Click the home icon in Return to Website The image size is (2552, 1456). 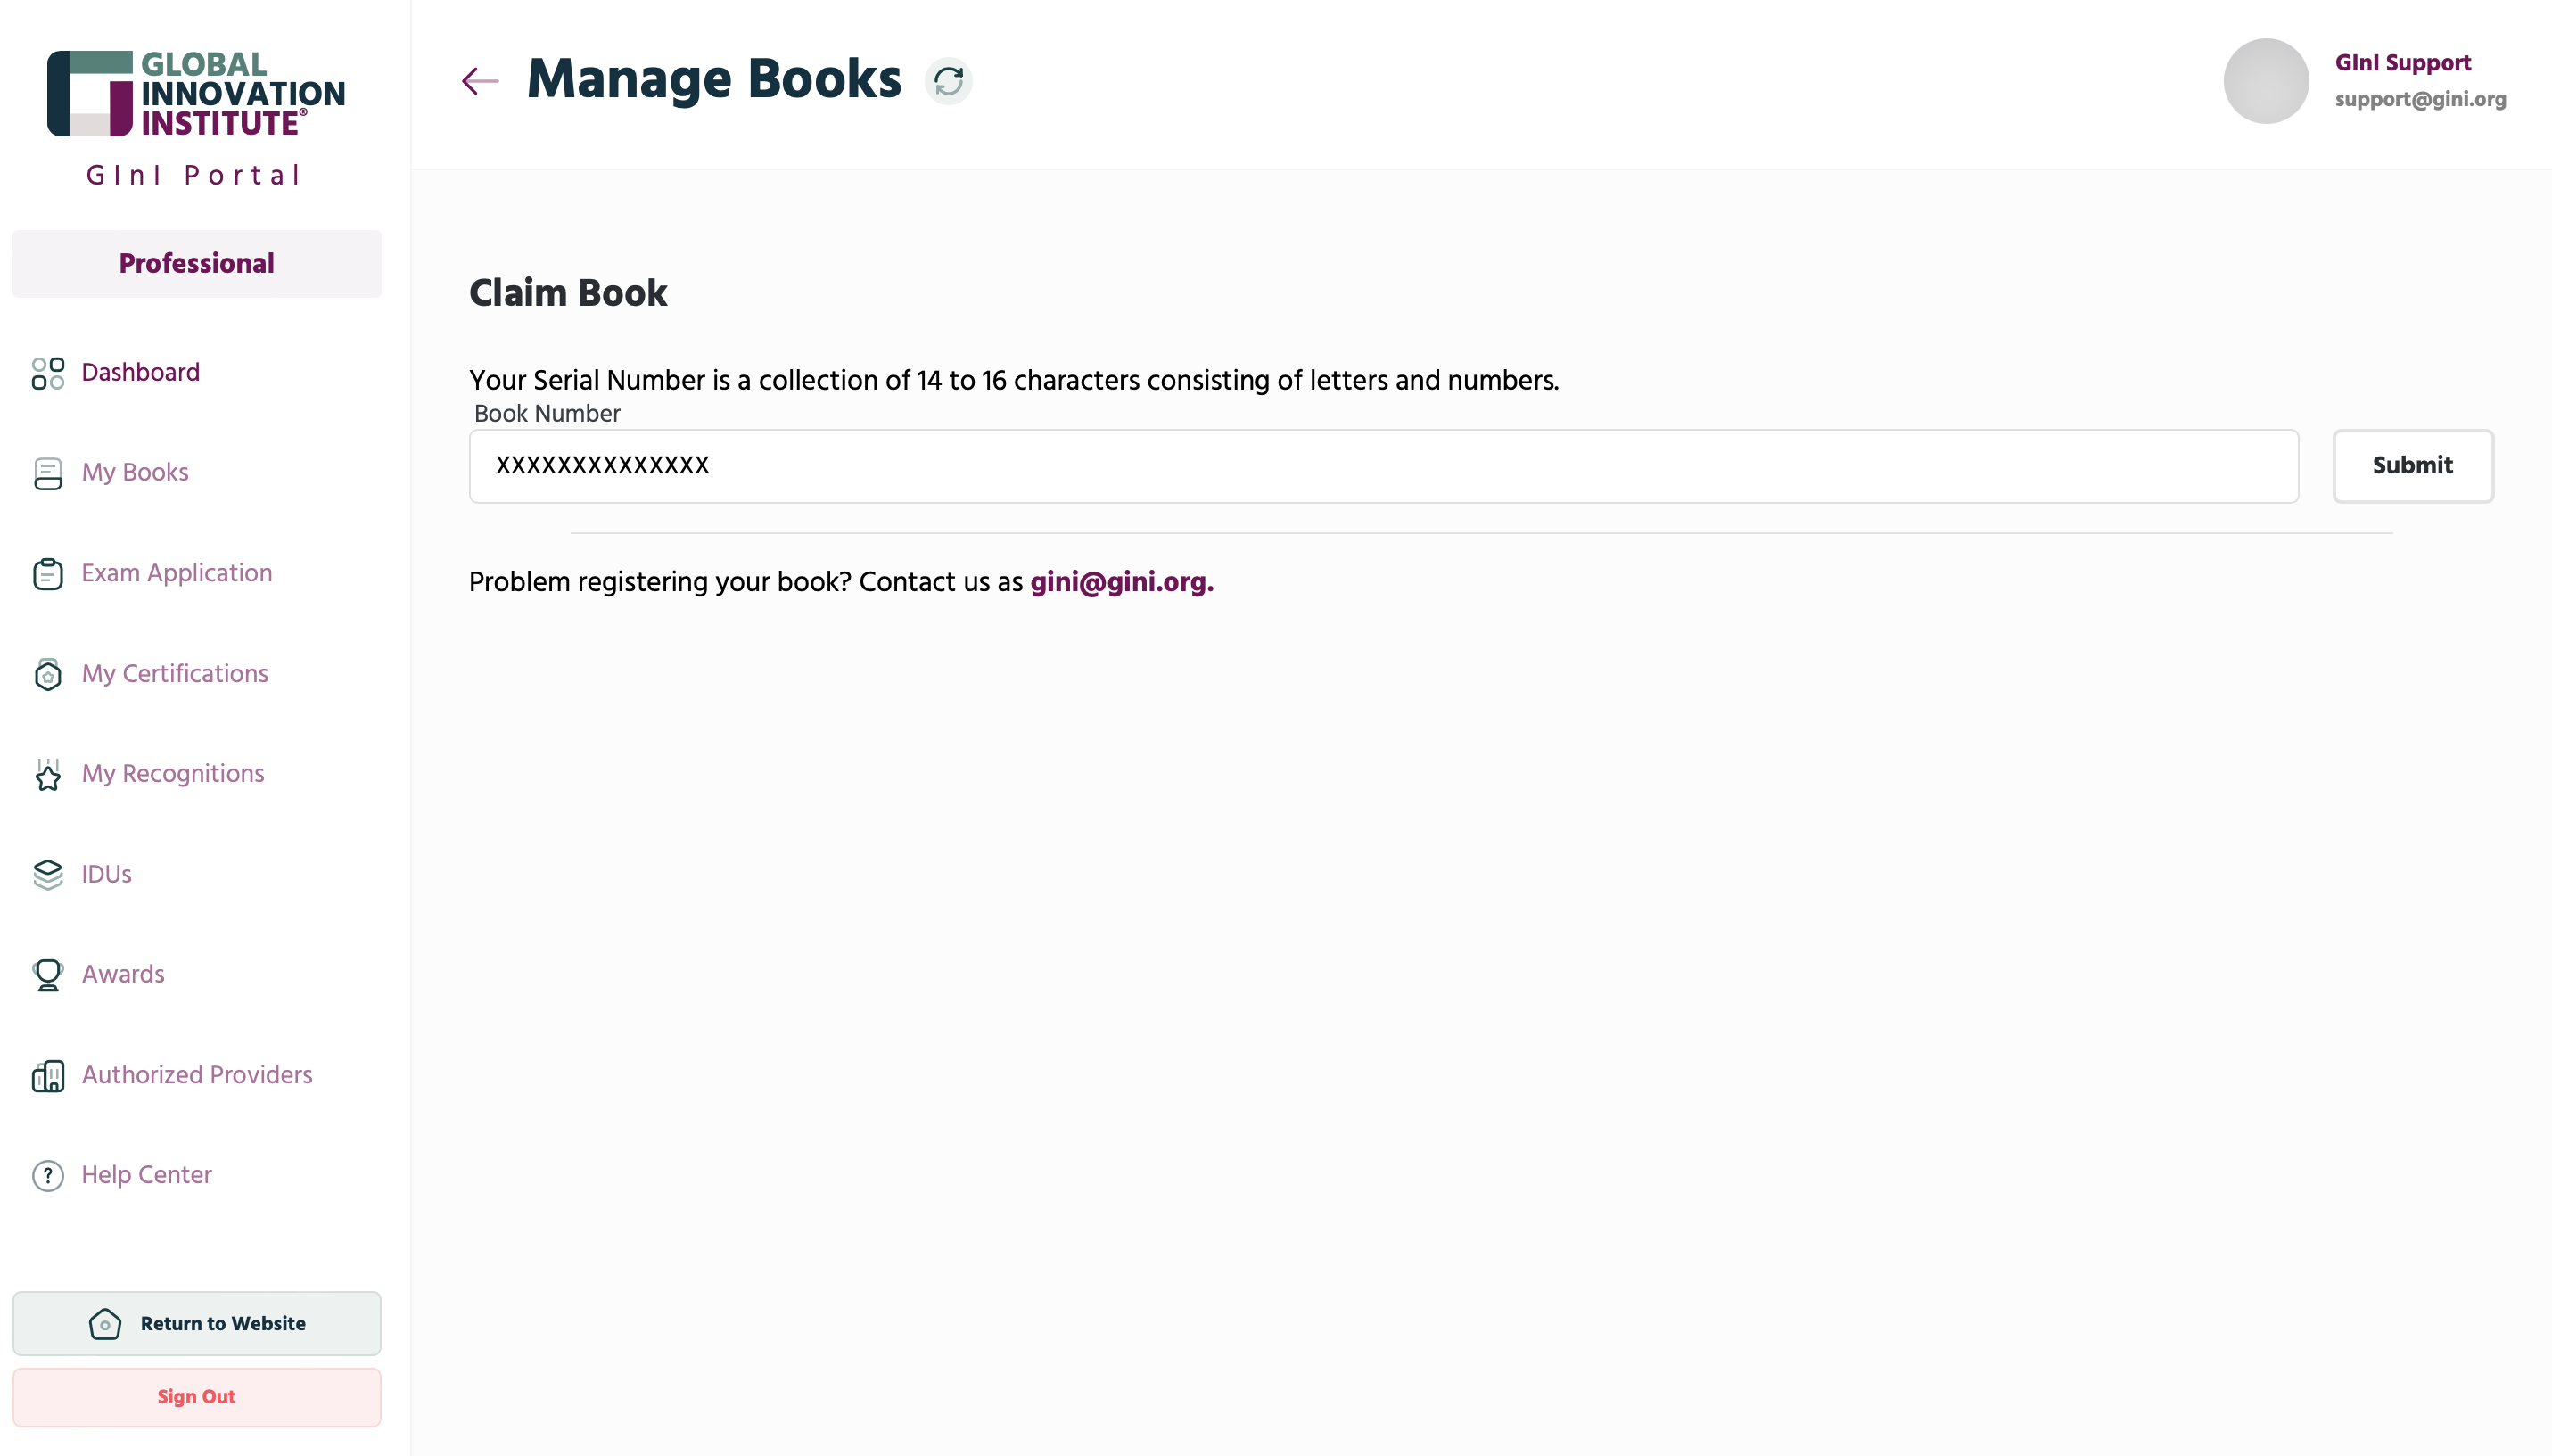pos(105,1323)
